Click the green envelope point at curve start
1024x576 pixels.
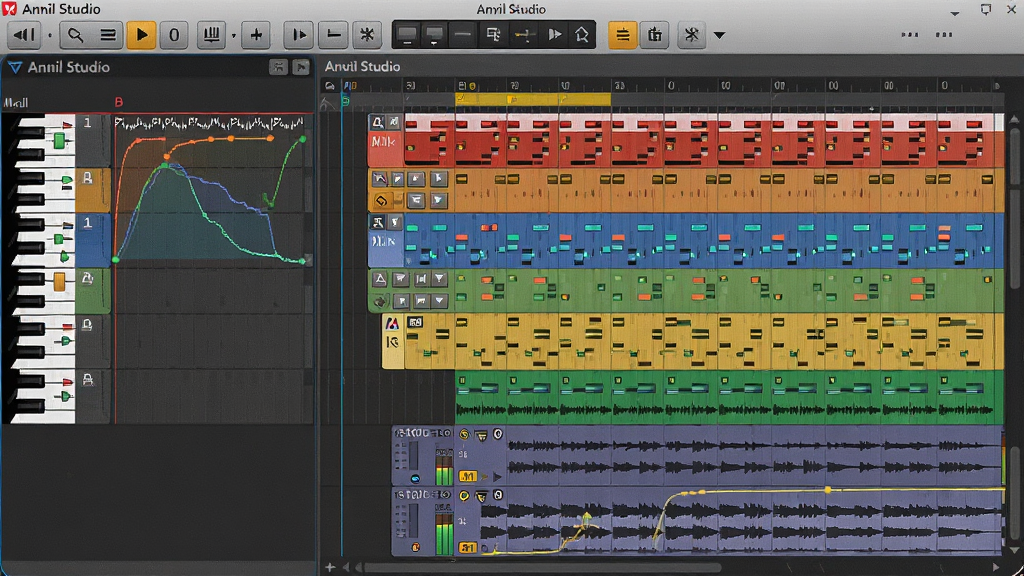[x=116, y=260]
